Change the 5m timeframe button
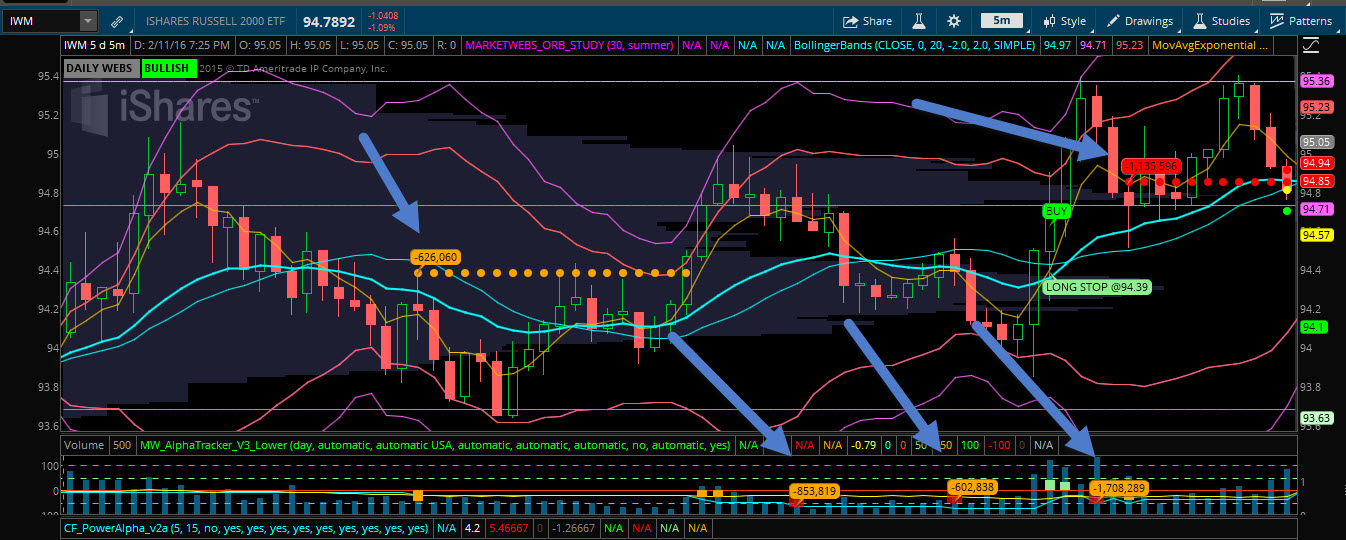This screenshot has width=1346, height=540. [1001, 20]
